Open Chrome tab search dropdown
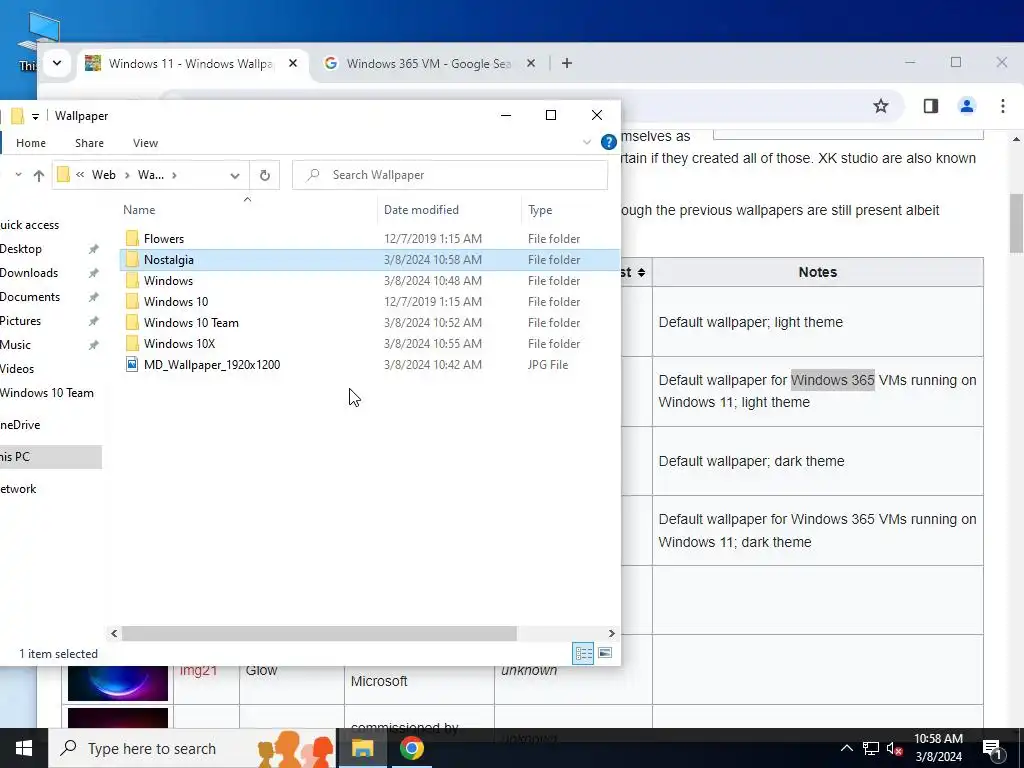1024x768 pixels. coord(57,63)
